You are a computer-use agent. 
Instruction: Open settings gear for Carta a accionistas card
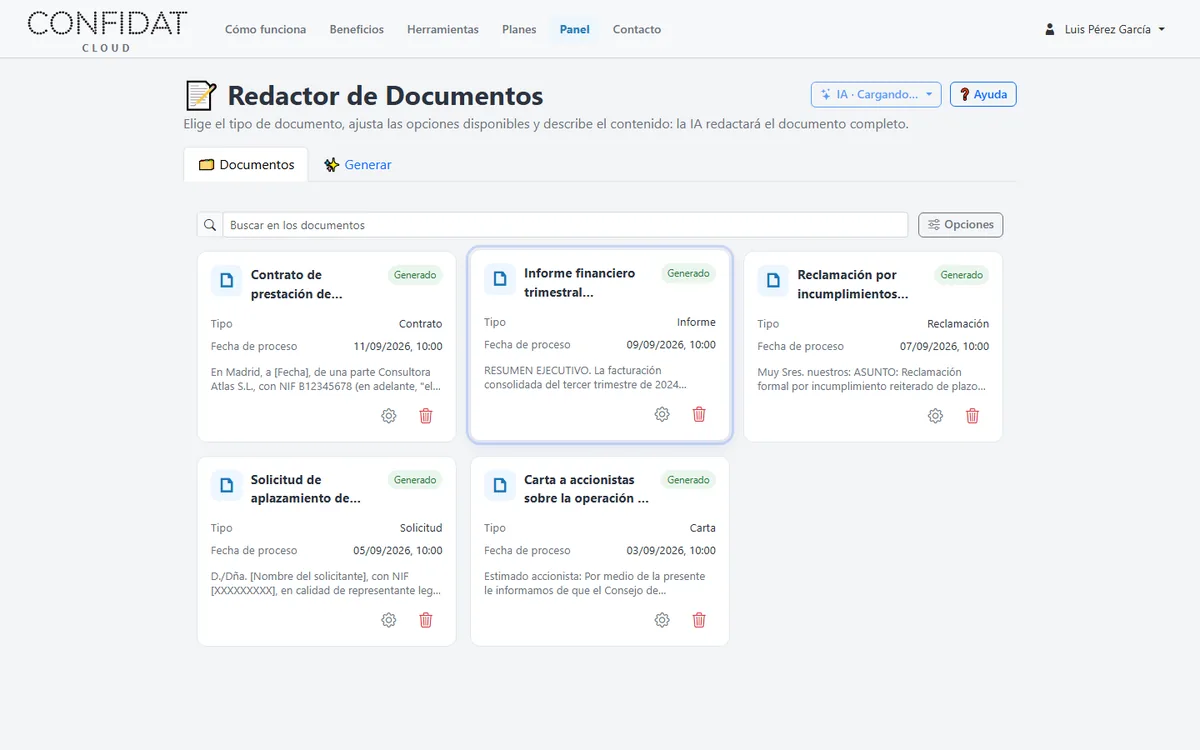(x=662, y=620)
